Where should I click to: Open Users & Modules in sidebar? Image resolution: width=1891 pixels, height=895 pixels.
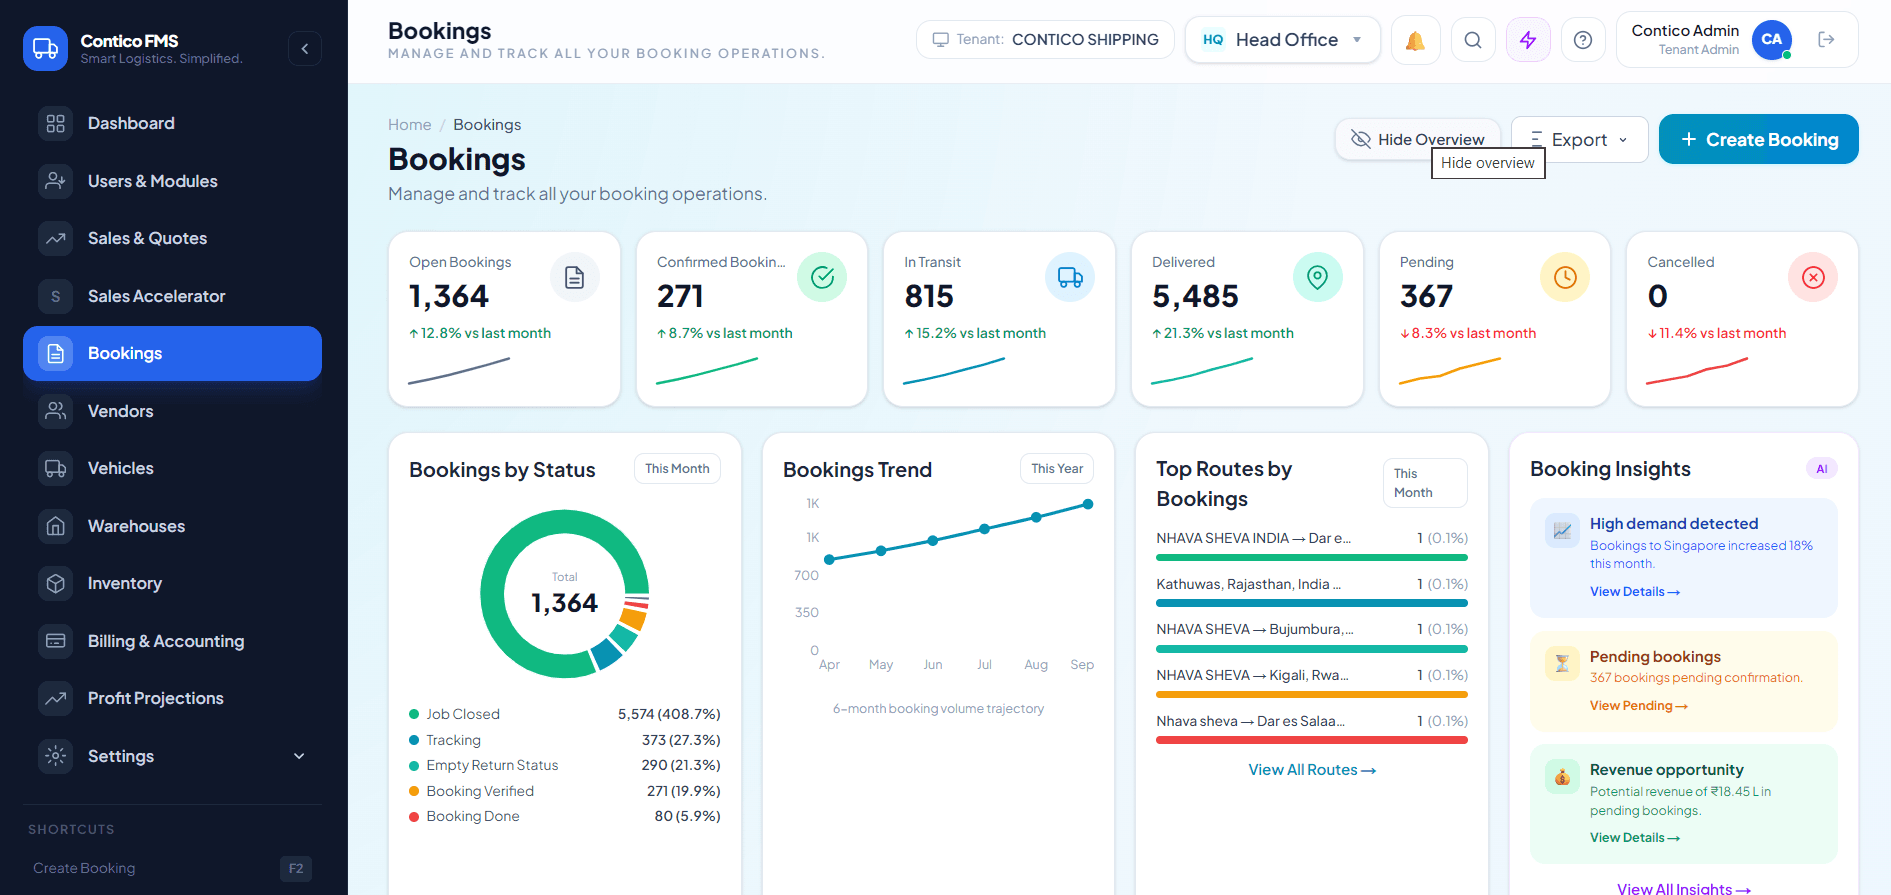[172, 181]
